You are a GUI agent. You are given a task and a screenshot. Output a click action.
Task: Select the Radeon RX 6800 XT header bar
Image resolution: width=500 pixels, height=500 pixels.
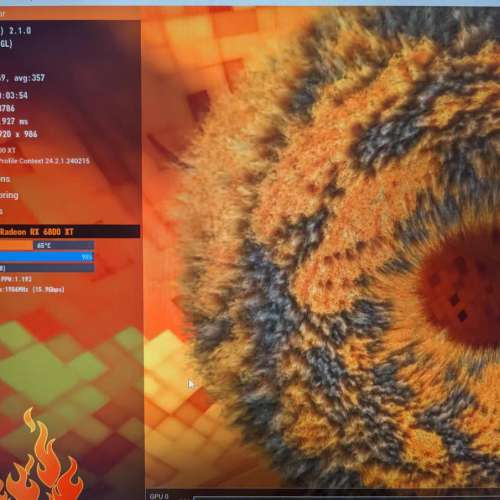(x=70, y=232)
